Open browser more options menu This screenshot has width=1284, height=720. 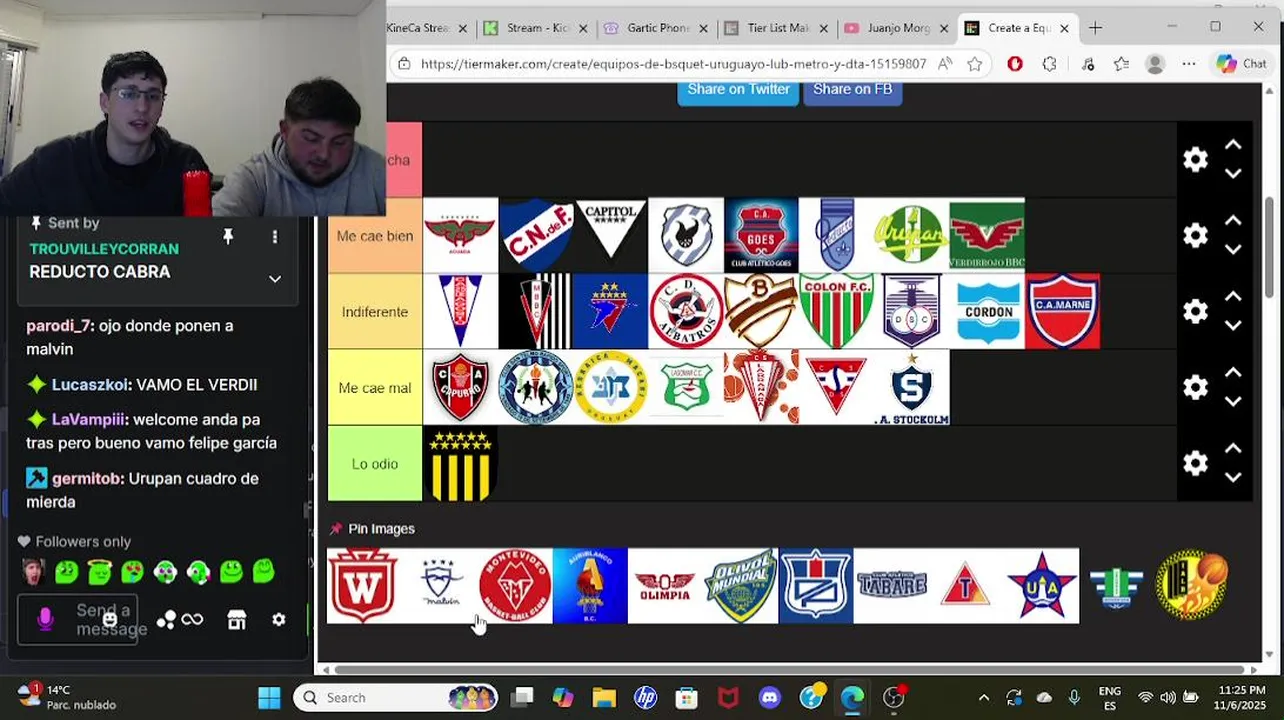(1188, 64)
